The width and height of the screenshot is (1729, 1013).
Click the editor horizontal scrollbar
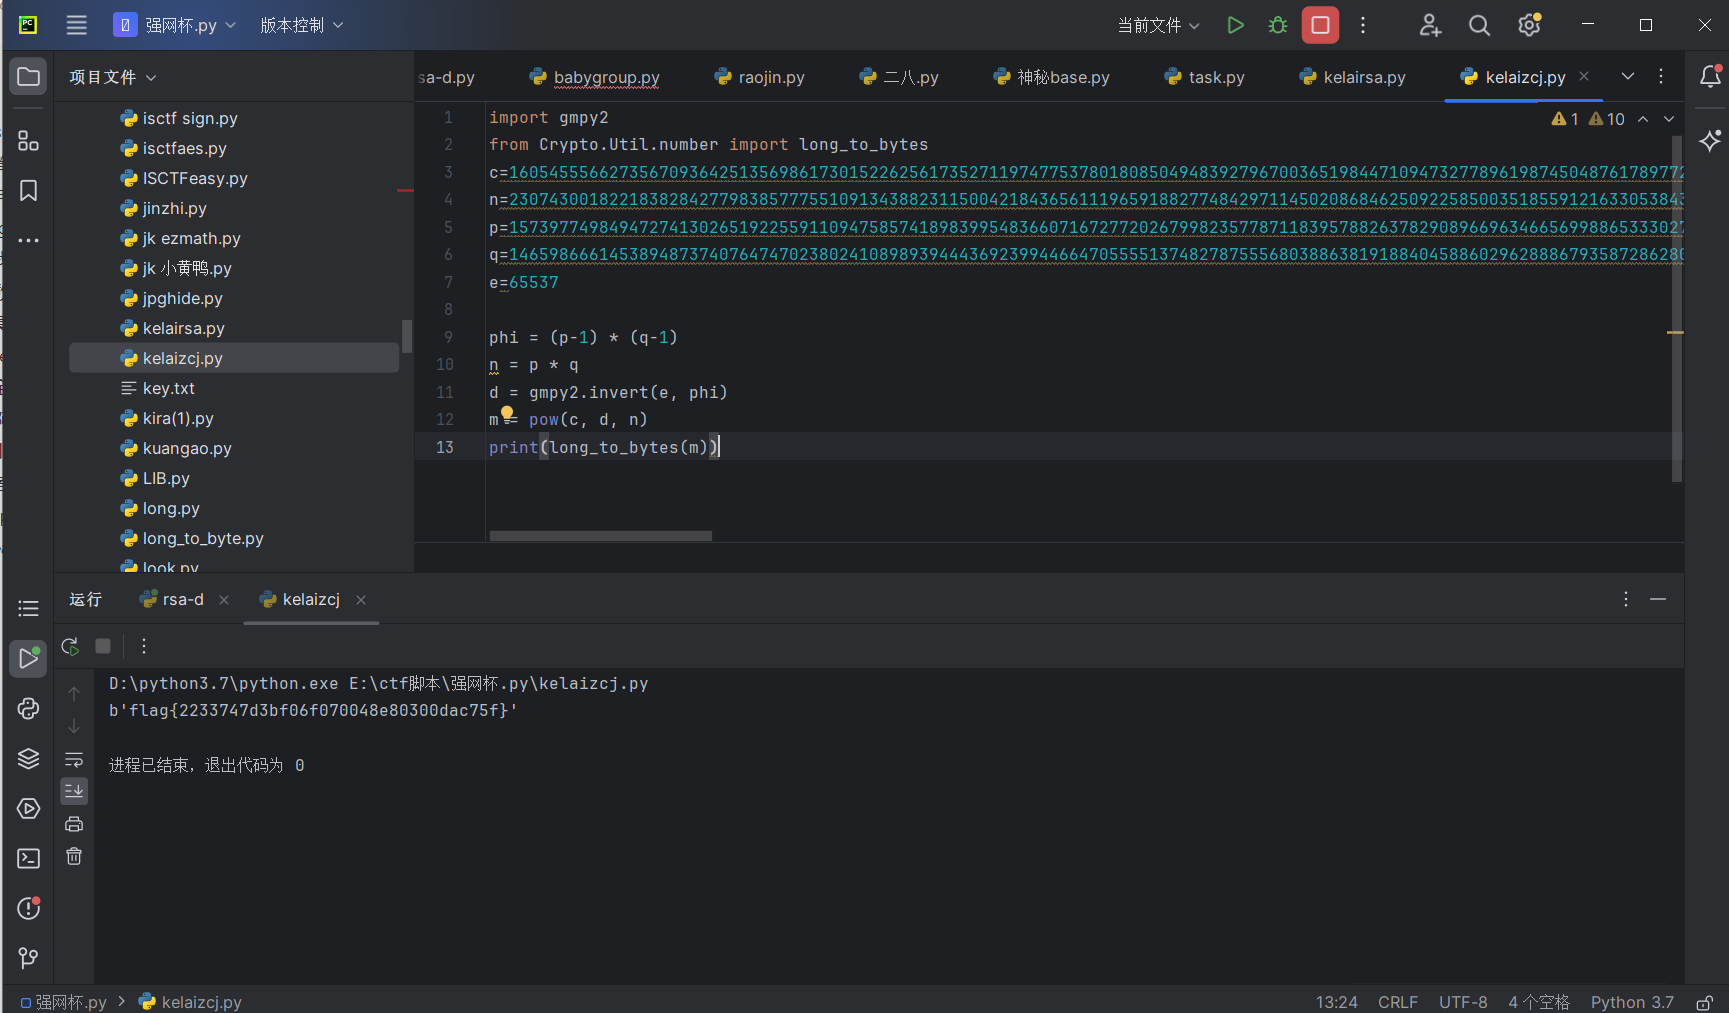[x=601, y=536]
